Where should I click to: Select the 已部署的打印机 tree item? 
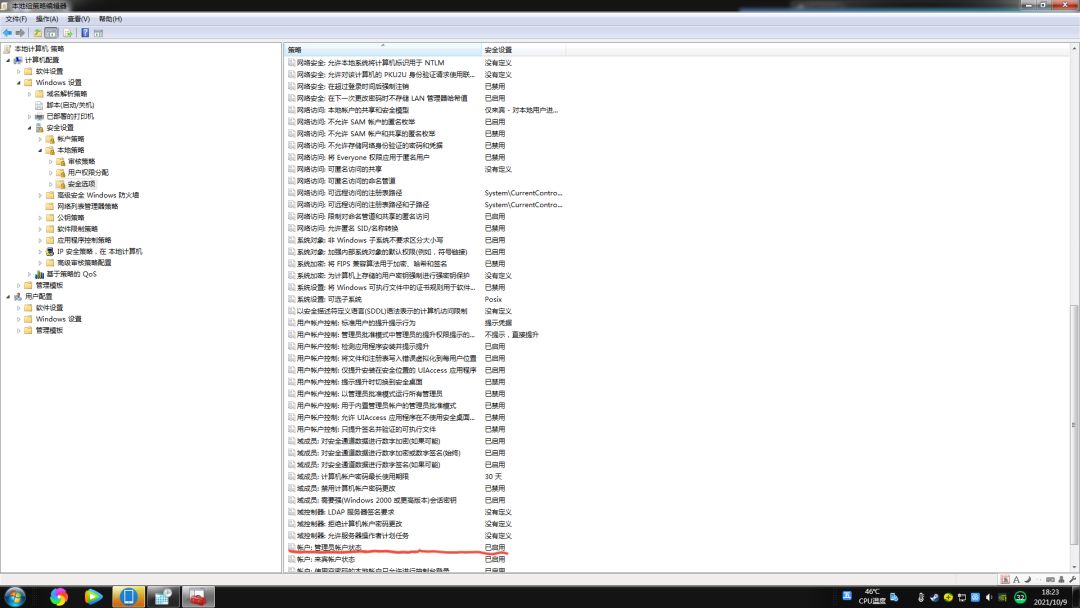70,116
